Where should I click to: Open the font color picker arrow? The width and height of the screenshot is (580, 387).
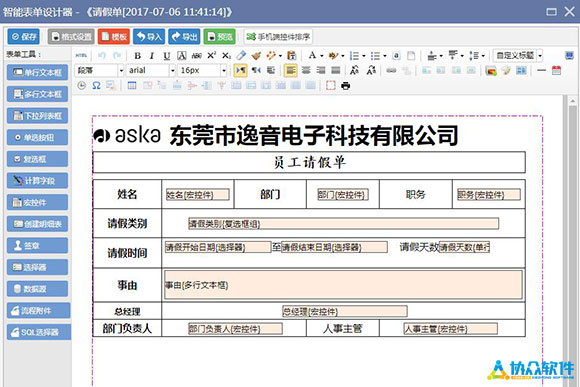click(x=322, y=56)
